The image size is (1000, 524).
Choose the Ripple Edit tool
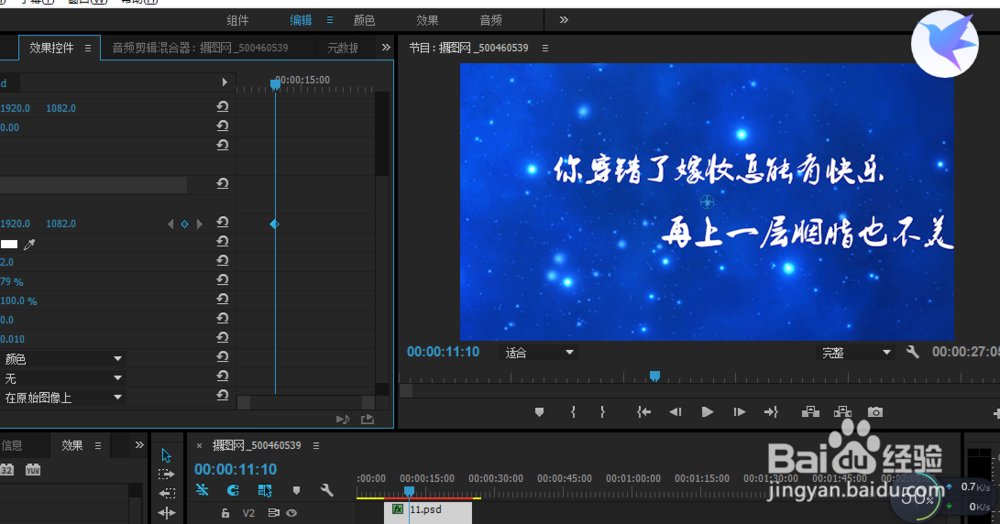click(166, 493)
